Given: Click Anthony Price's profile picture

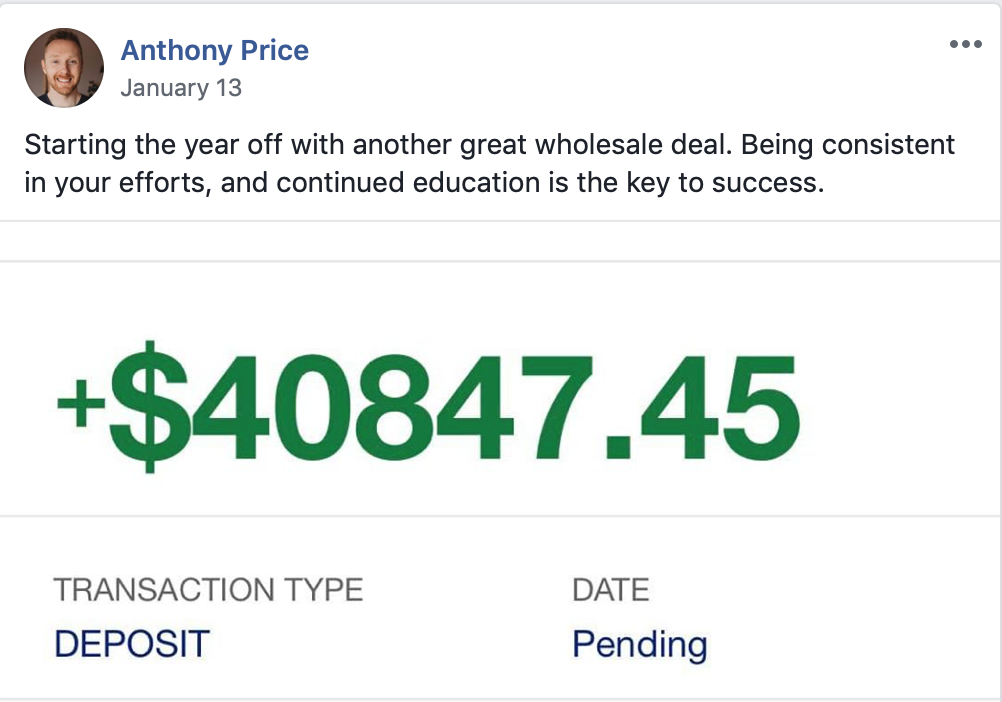Looking at the screenshot, I should point(64,68).
